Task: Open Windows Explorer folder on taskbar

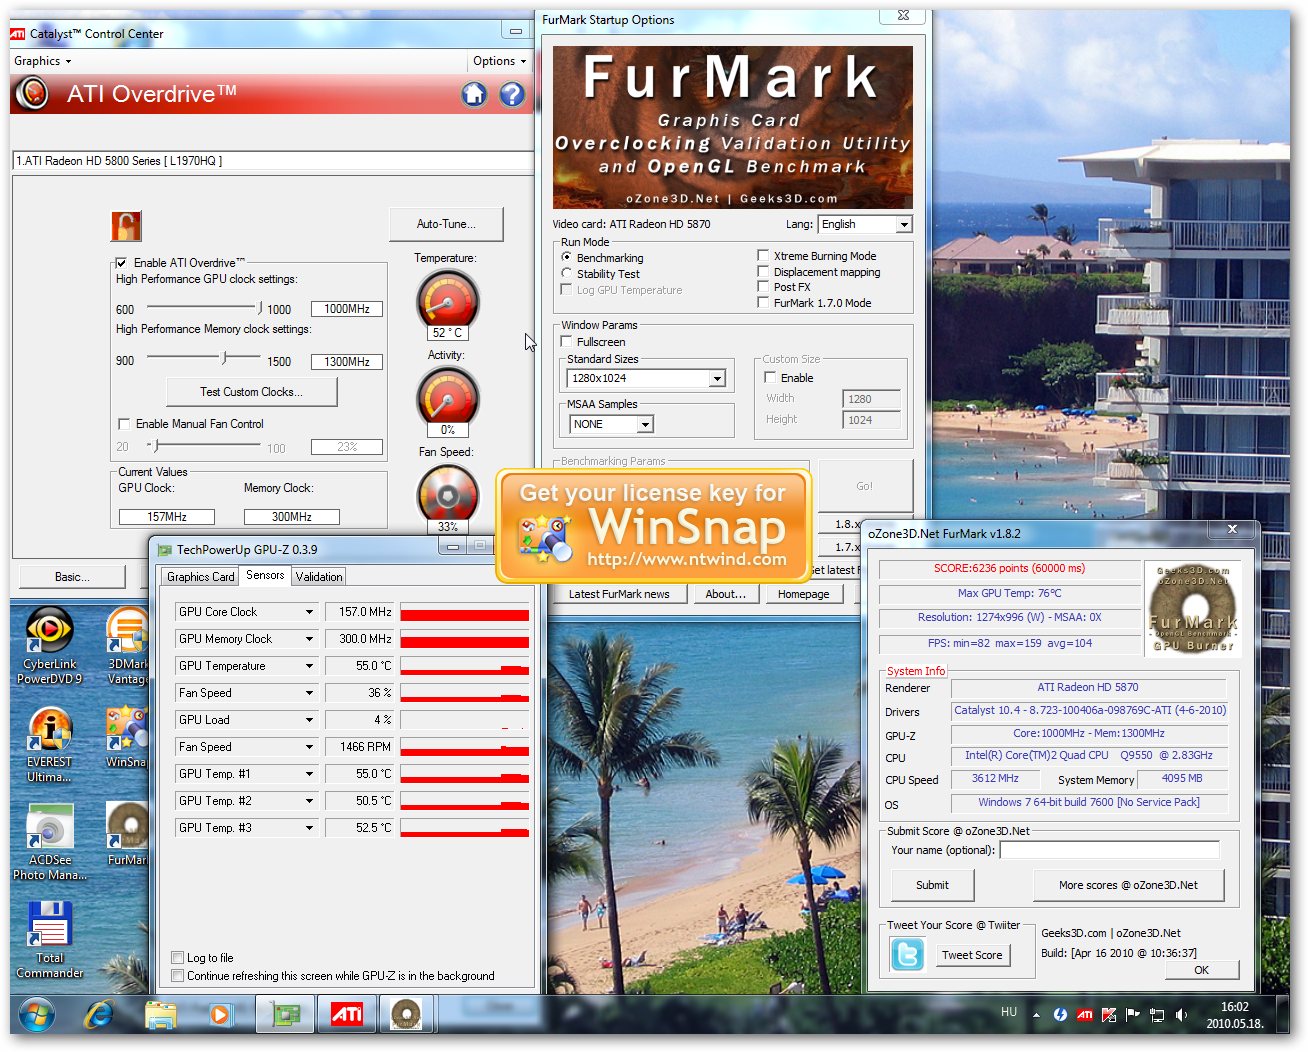Action: coord(160,1015)
